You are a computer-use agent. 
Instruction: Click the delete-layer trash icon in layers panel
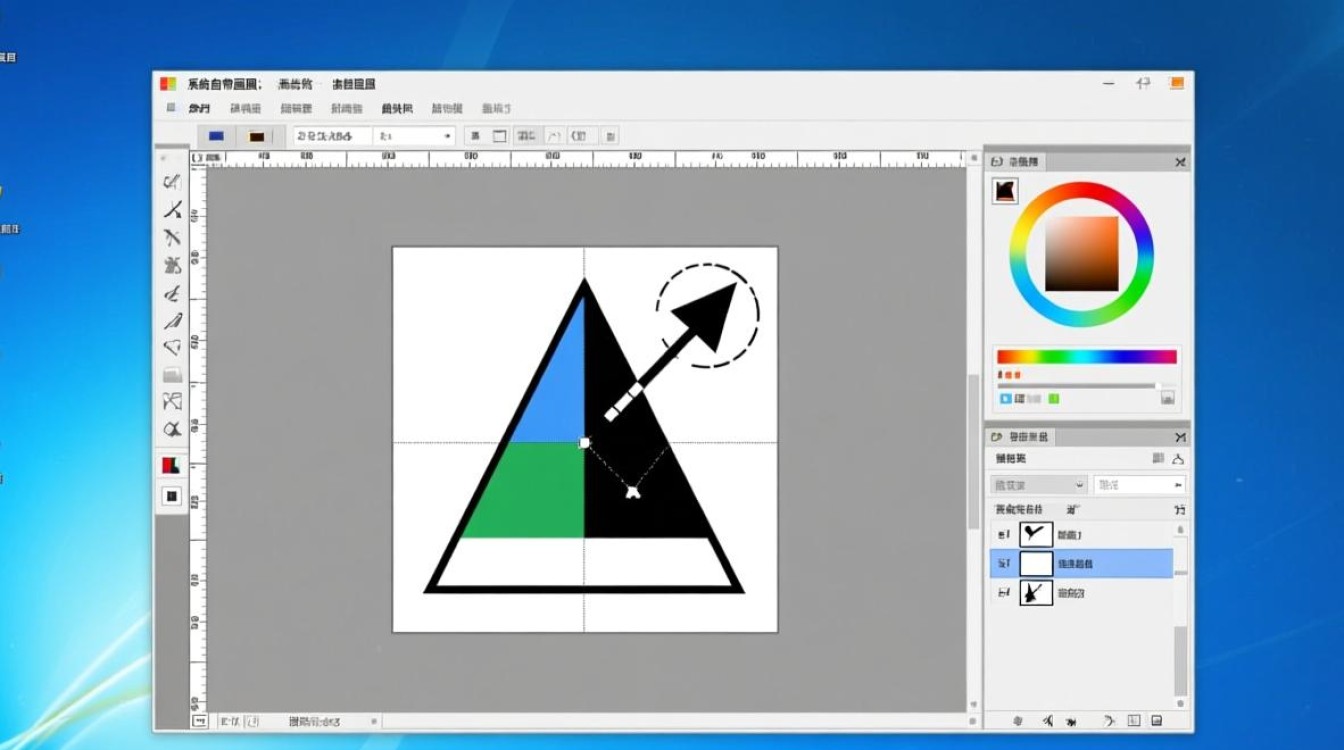[1070, 719]
